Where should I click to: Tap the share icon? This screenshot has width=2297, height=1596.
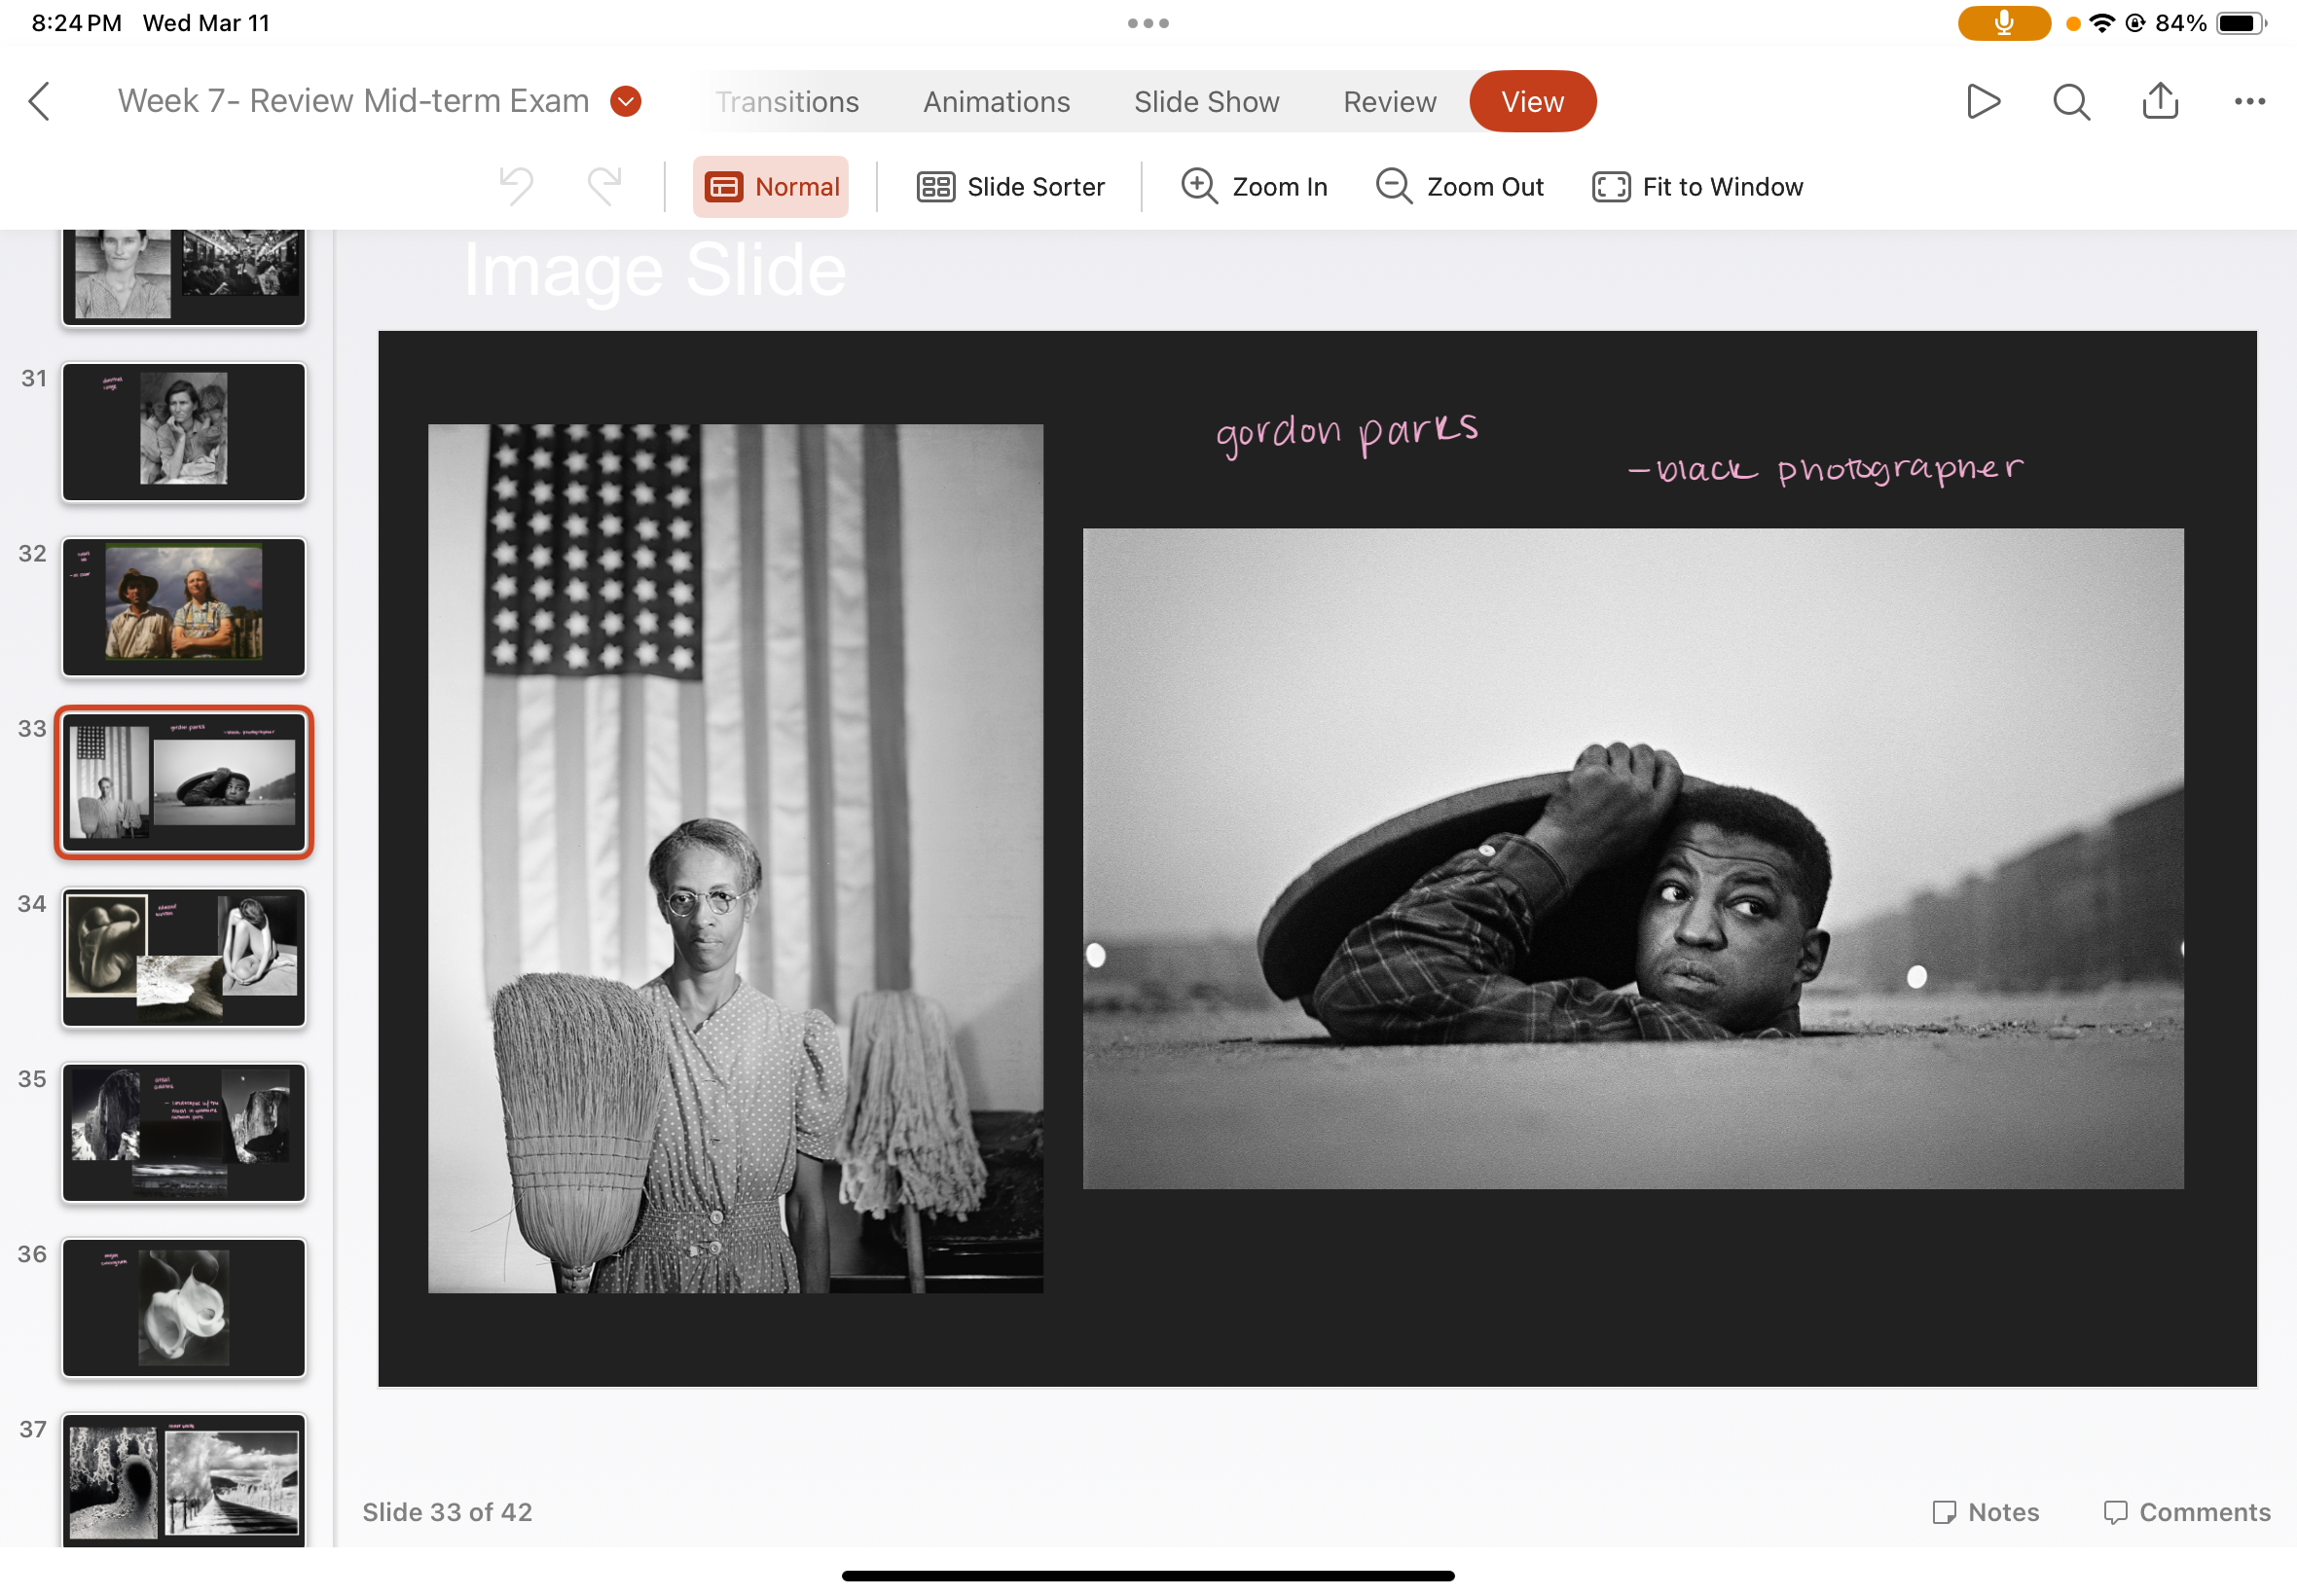click(2160, 101)
